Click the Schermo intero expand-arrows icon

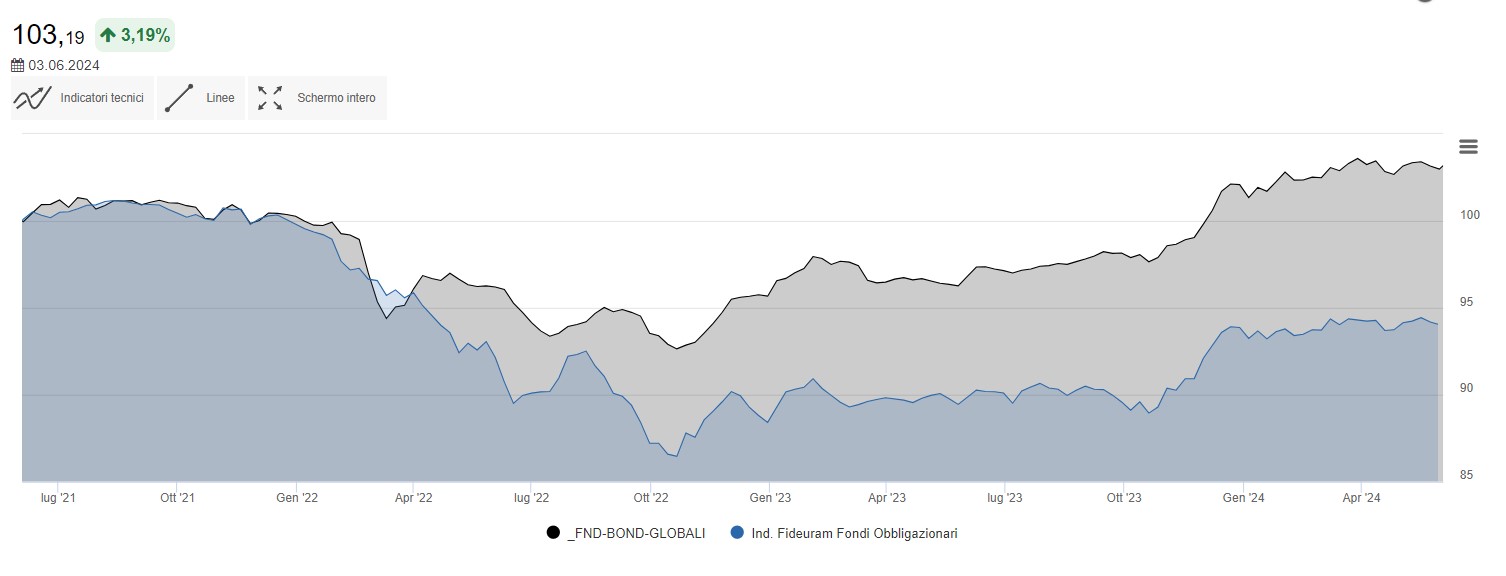pyautogui.click(x=270, y=98)
